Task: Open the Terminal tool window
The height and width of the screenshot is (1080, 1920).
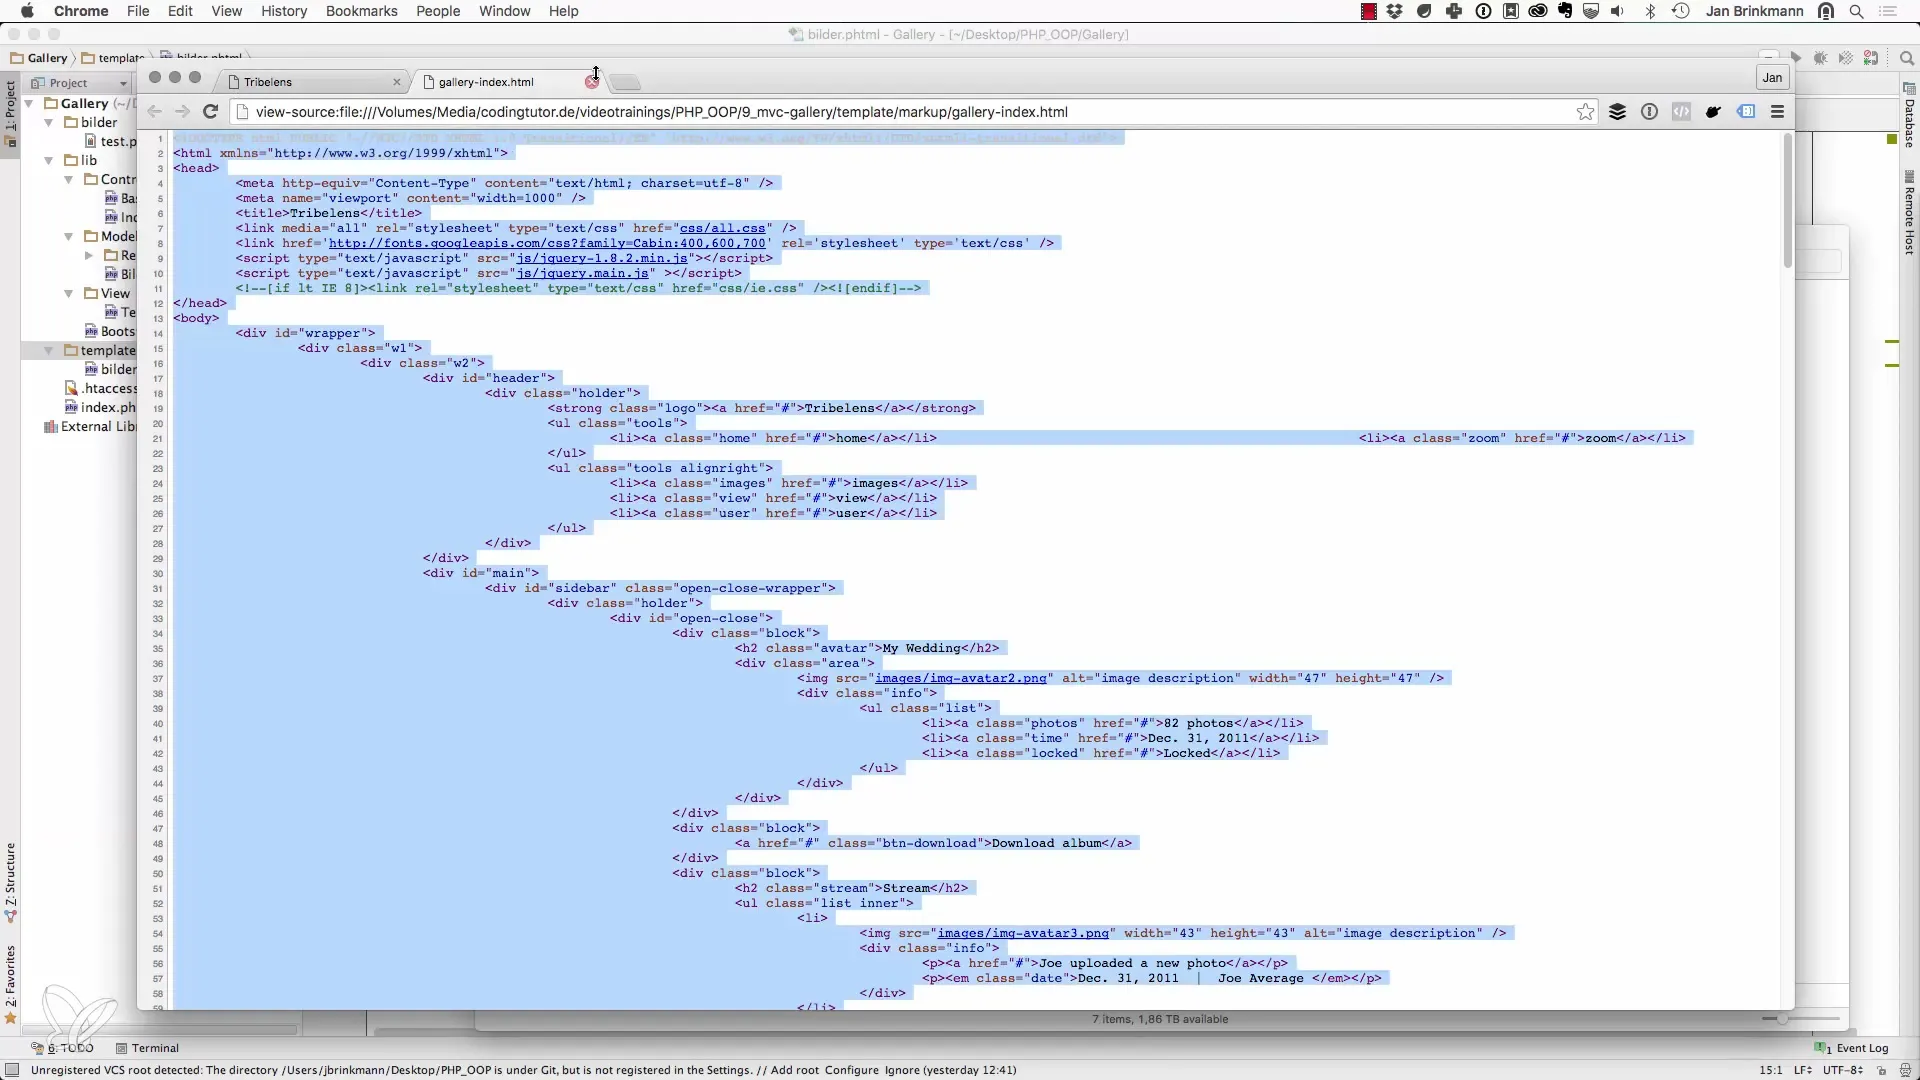Action: coord(147,1048)
